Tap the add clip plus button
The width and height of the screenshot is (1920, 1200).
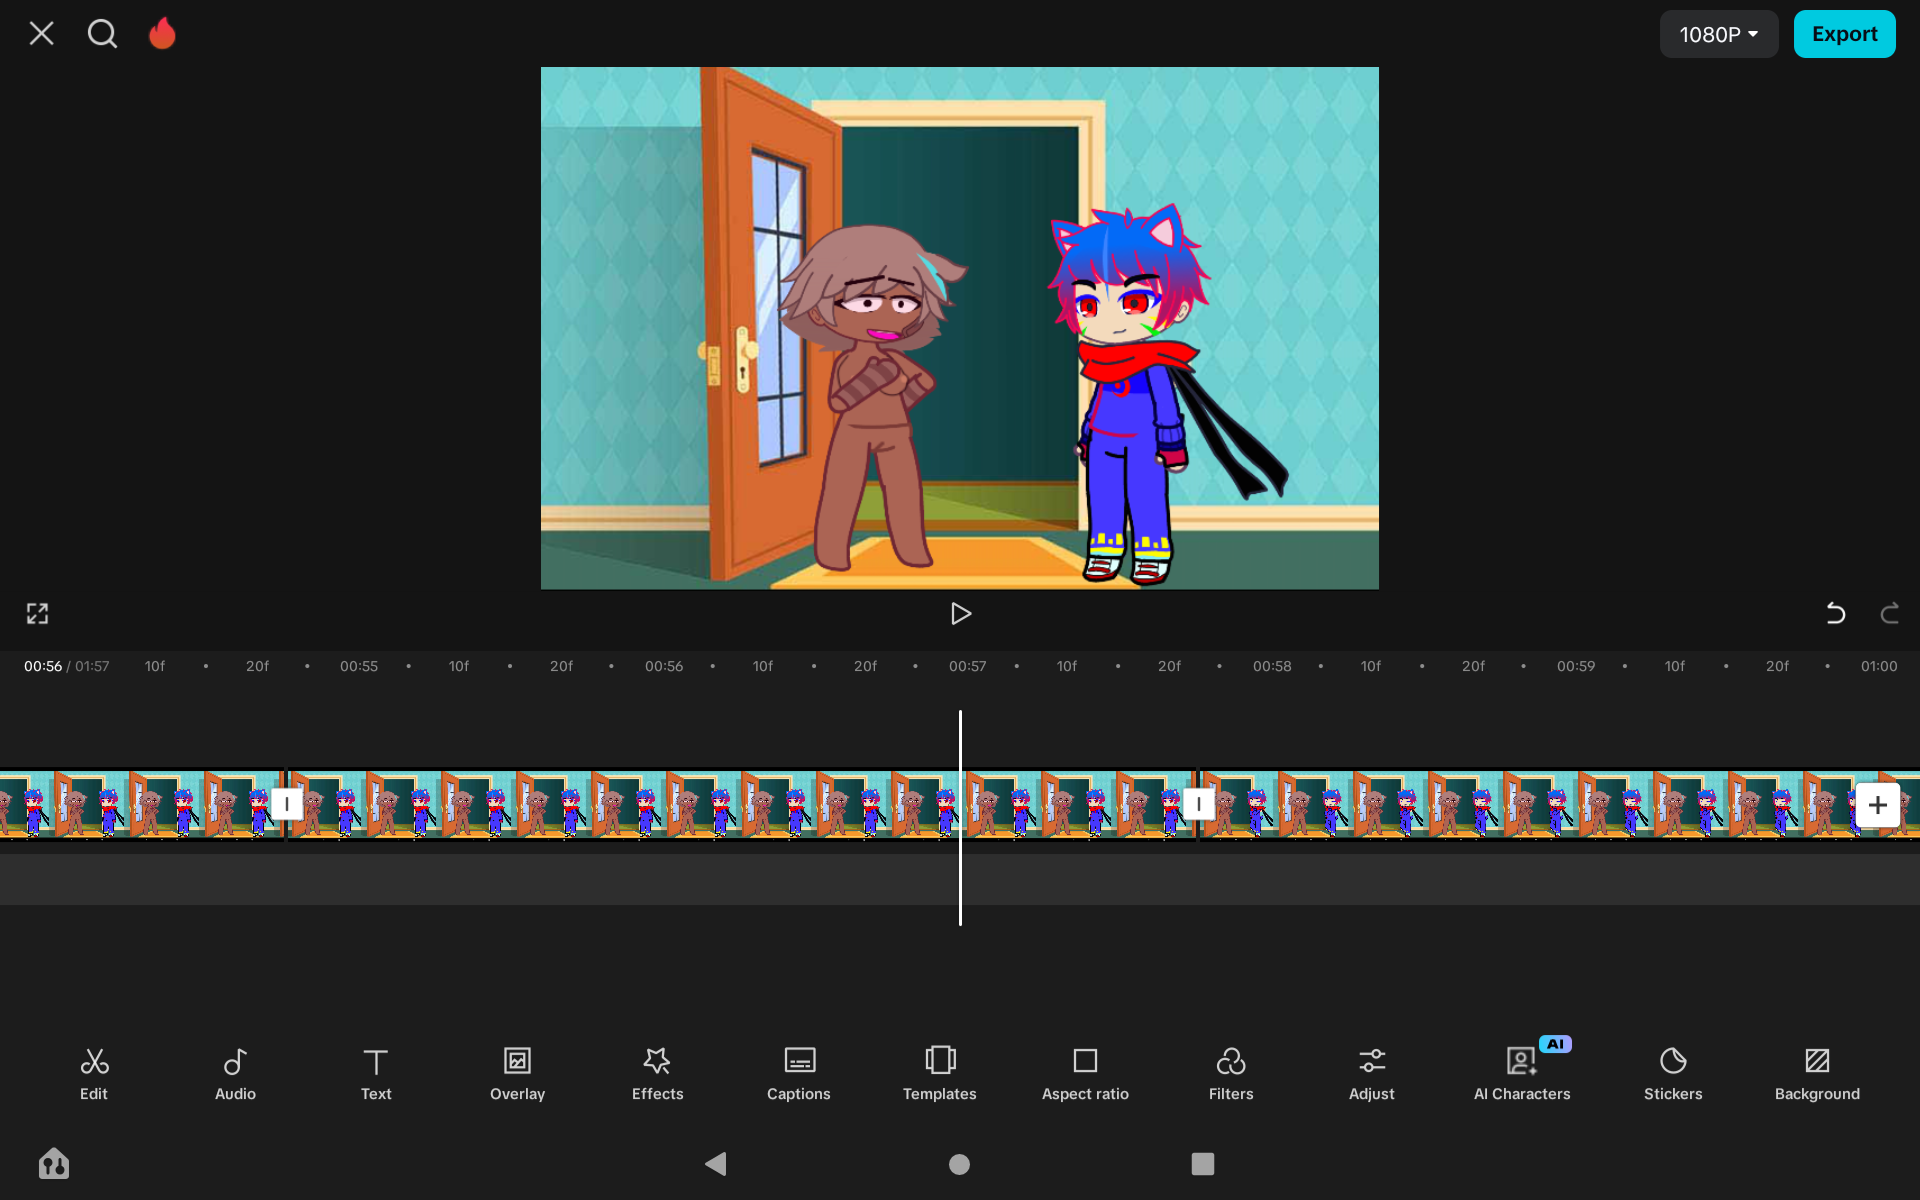coord(1876,805)
